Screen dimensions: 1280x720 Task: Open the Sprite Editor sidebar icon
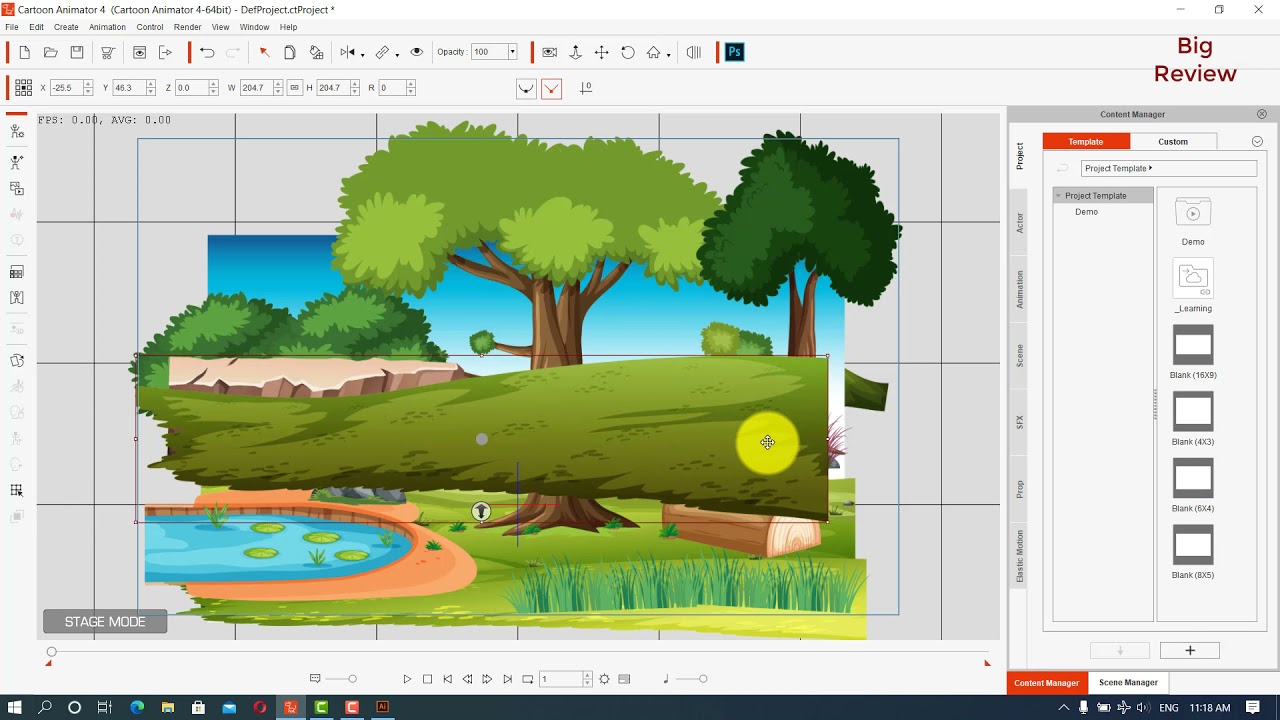coord(16,272)
